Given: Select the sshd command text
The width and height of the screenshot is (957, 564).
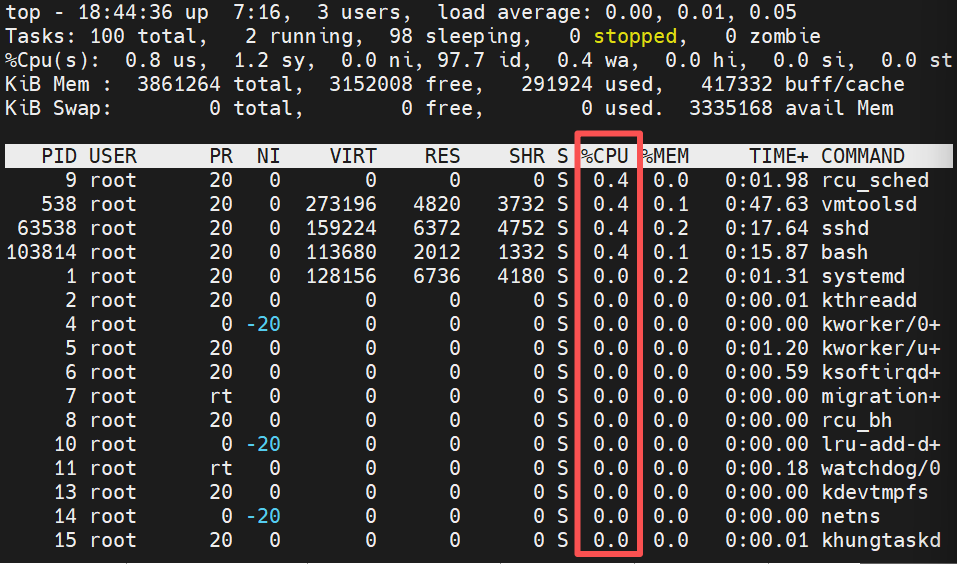Looking at the screenshot, I should point(845,228).
